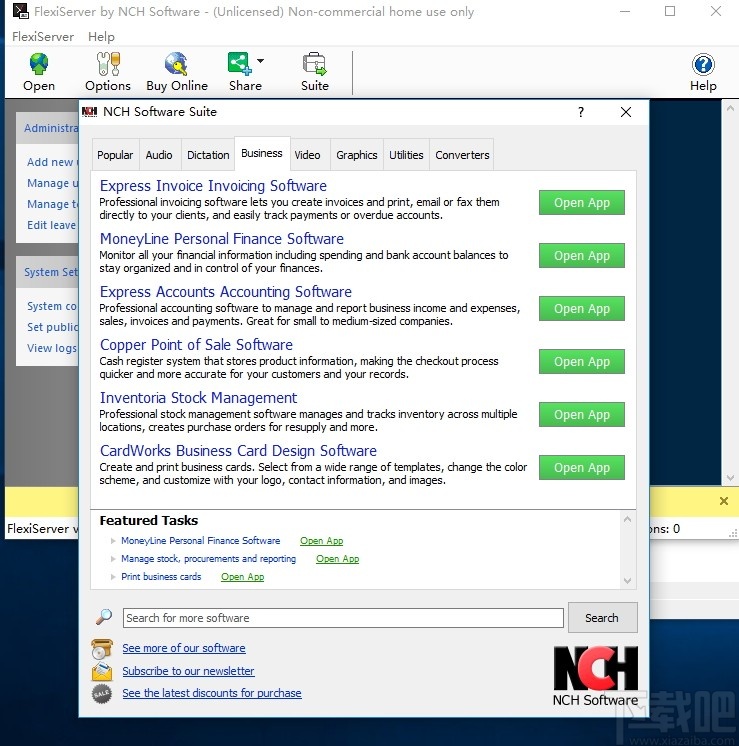Open App for CardWorks Business Card
The width and height of the screenshot is (739, 746).
pos(581,468)
